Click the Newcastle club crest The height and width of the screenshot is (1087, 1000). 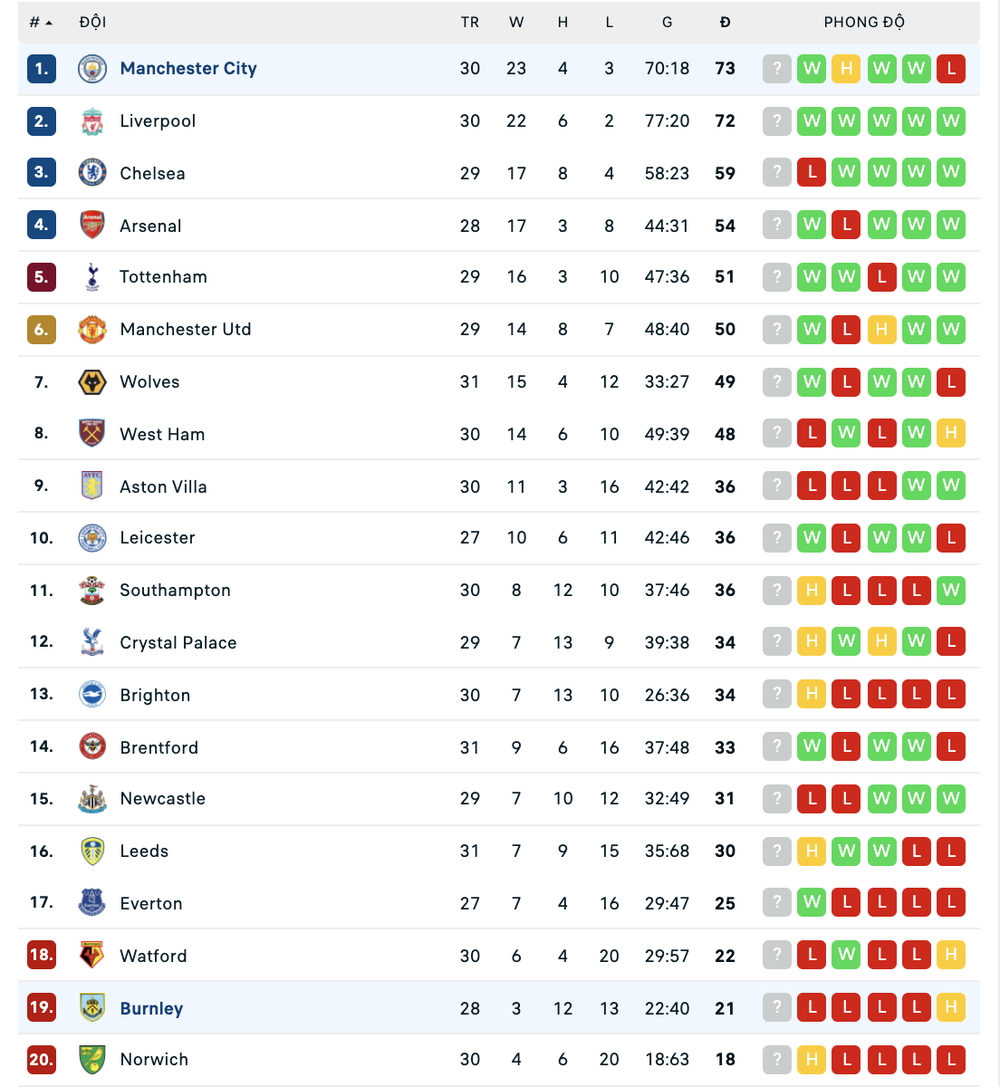point(92,799)
